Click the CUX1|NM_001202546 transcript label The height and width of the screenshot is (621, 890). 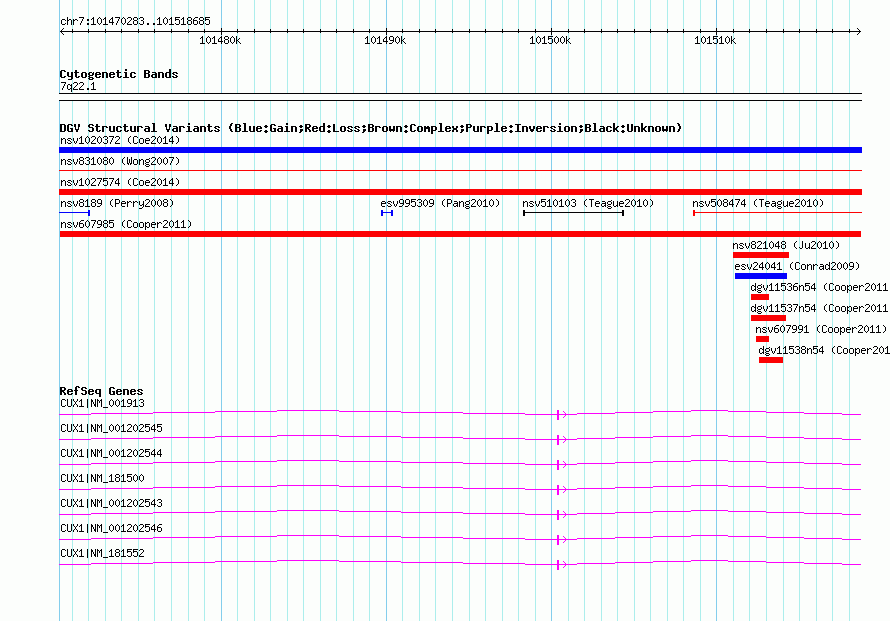pyautogui.click(x=111, y=528)
